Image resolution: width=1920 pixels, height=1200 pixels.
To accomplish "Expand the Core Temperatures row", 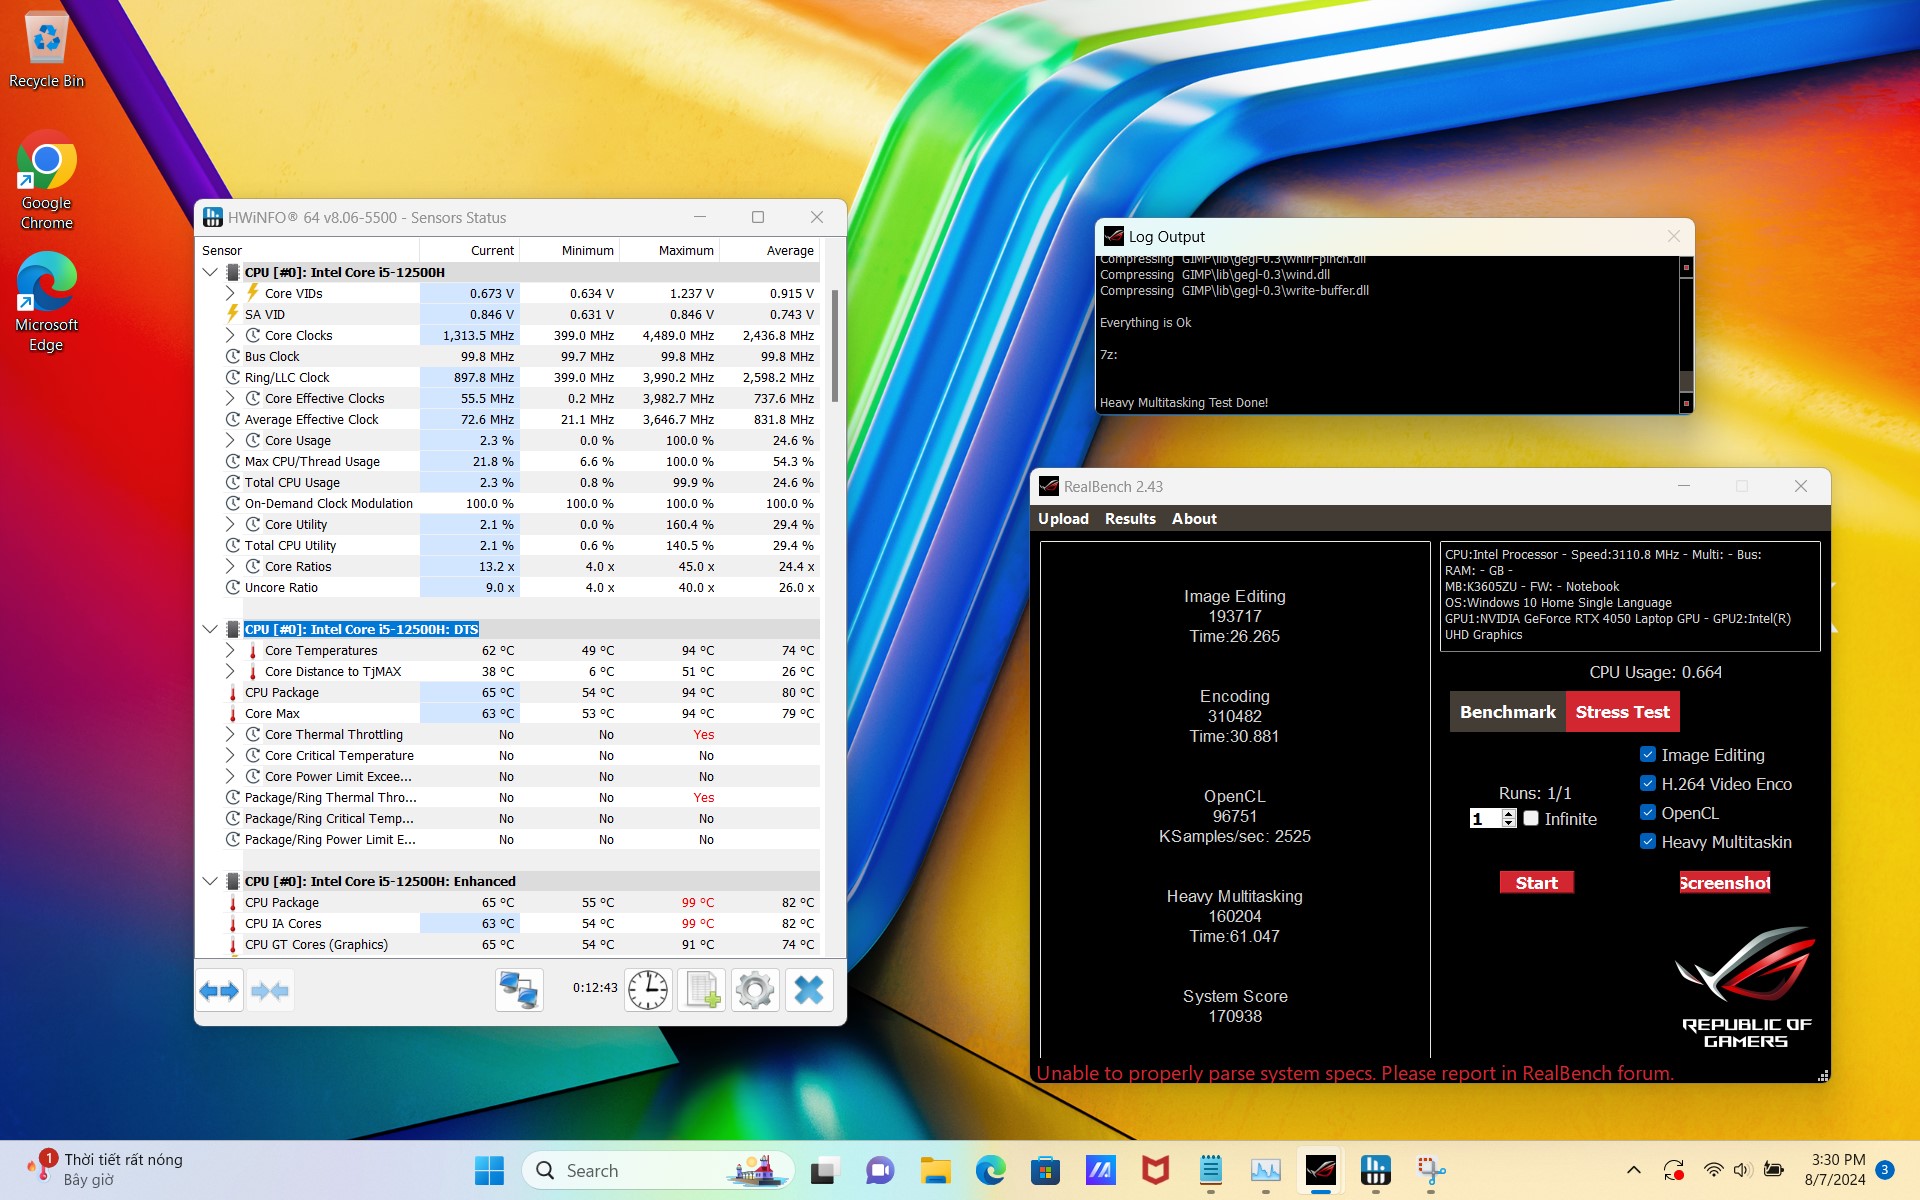I will [x=230, y=650].
